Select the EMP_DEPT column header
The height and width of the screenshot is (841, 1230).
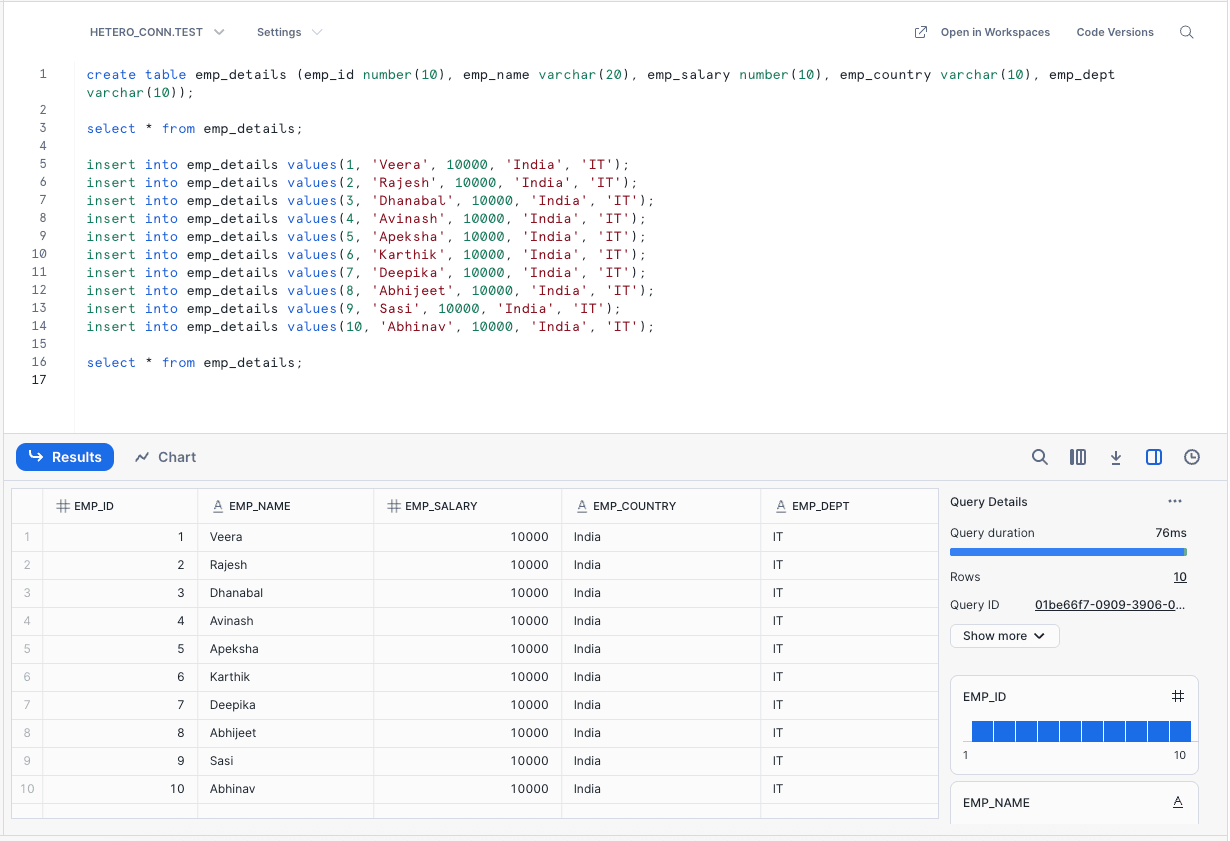tap(849, 506)
